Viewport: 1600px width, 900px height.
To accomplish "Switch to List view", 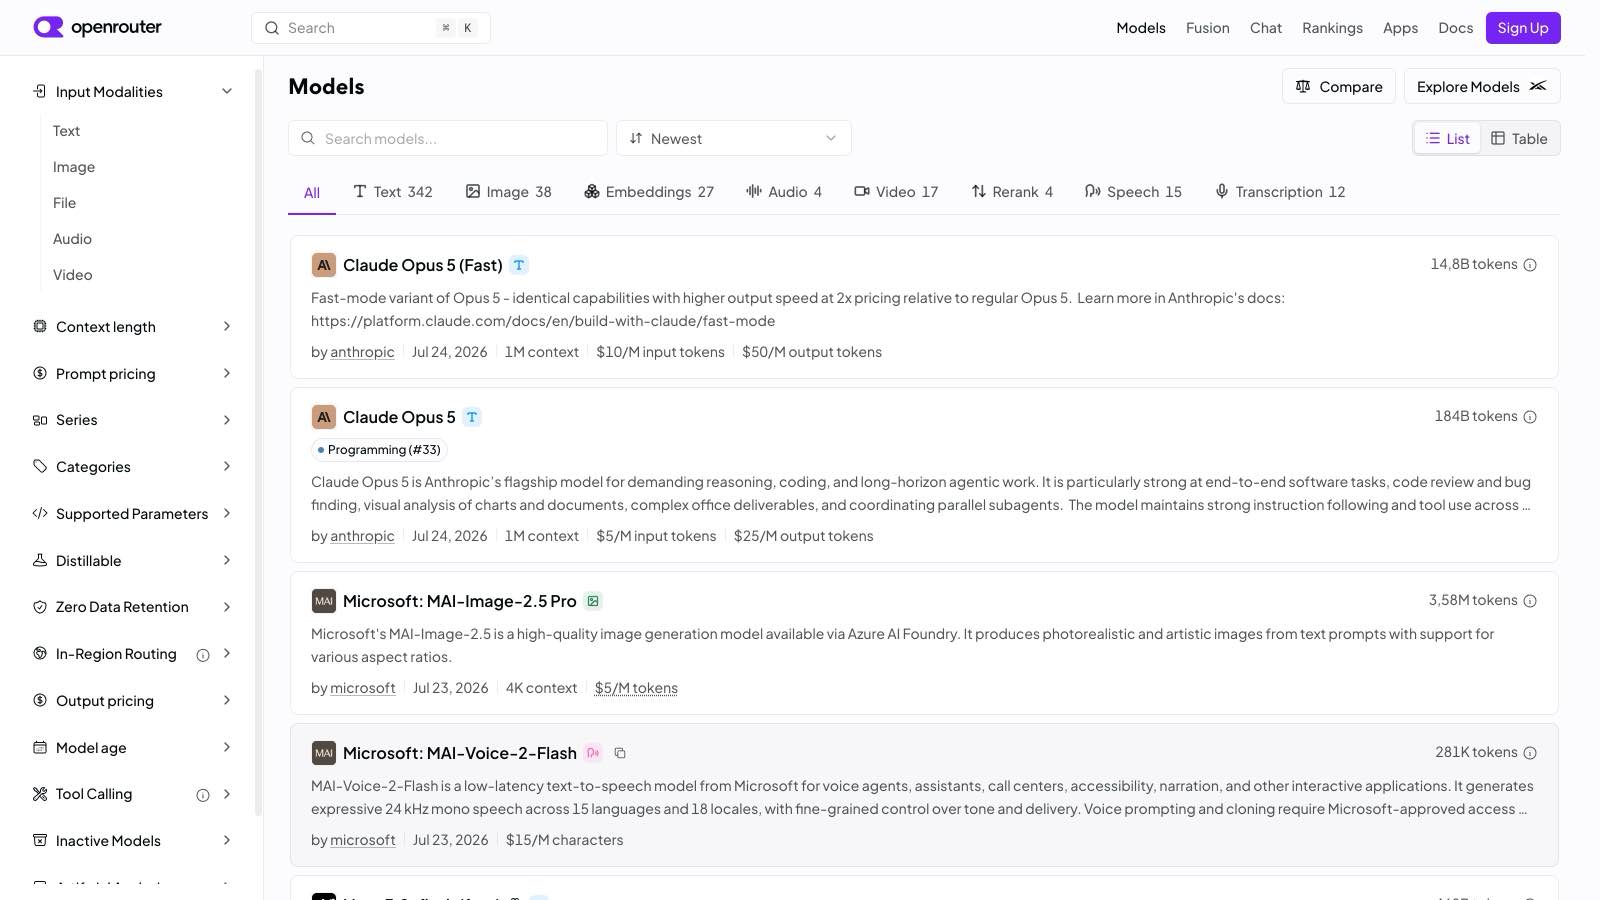I will 1447,138.
